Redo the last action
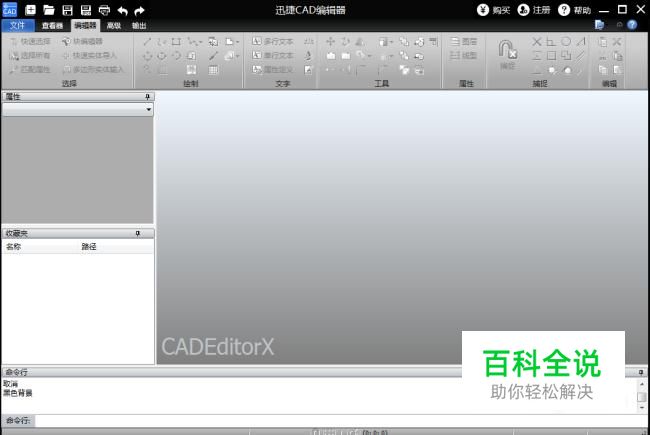The width and height of the screenshot is (650, 435). coord(140,10)
